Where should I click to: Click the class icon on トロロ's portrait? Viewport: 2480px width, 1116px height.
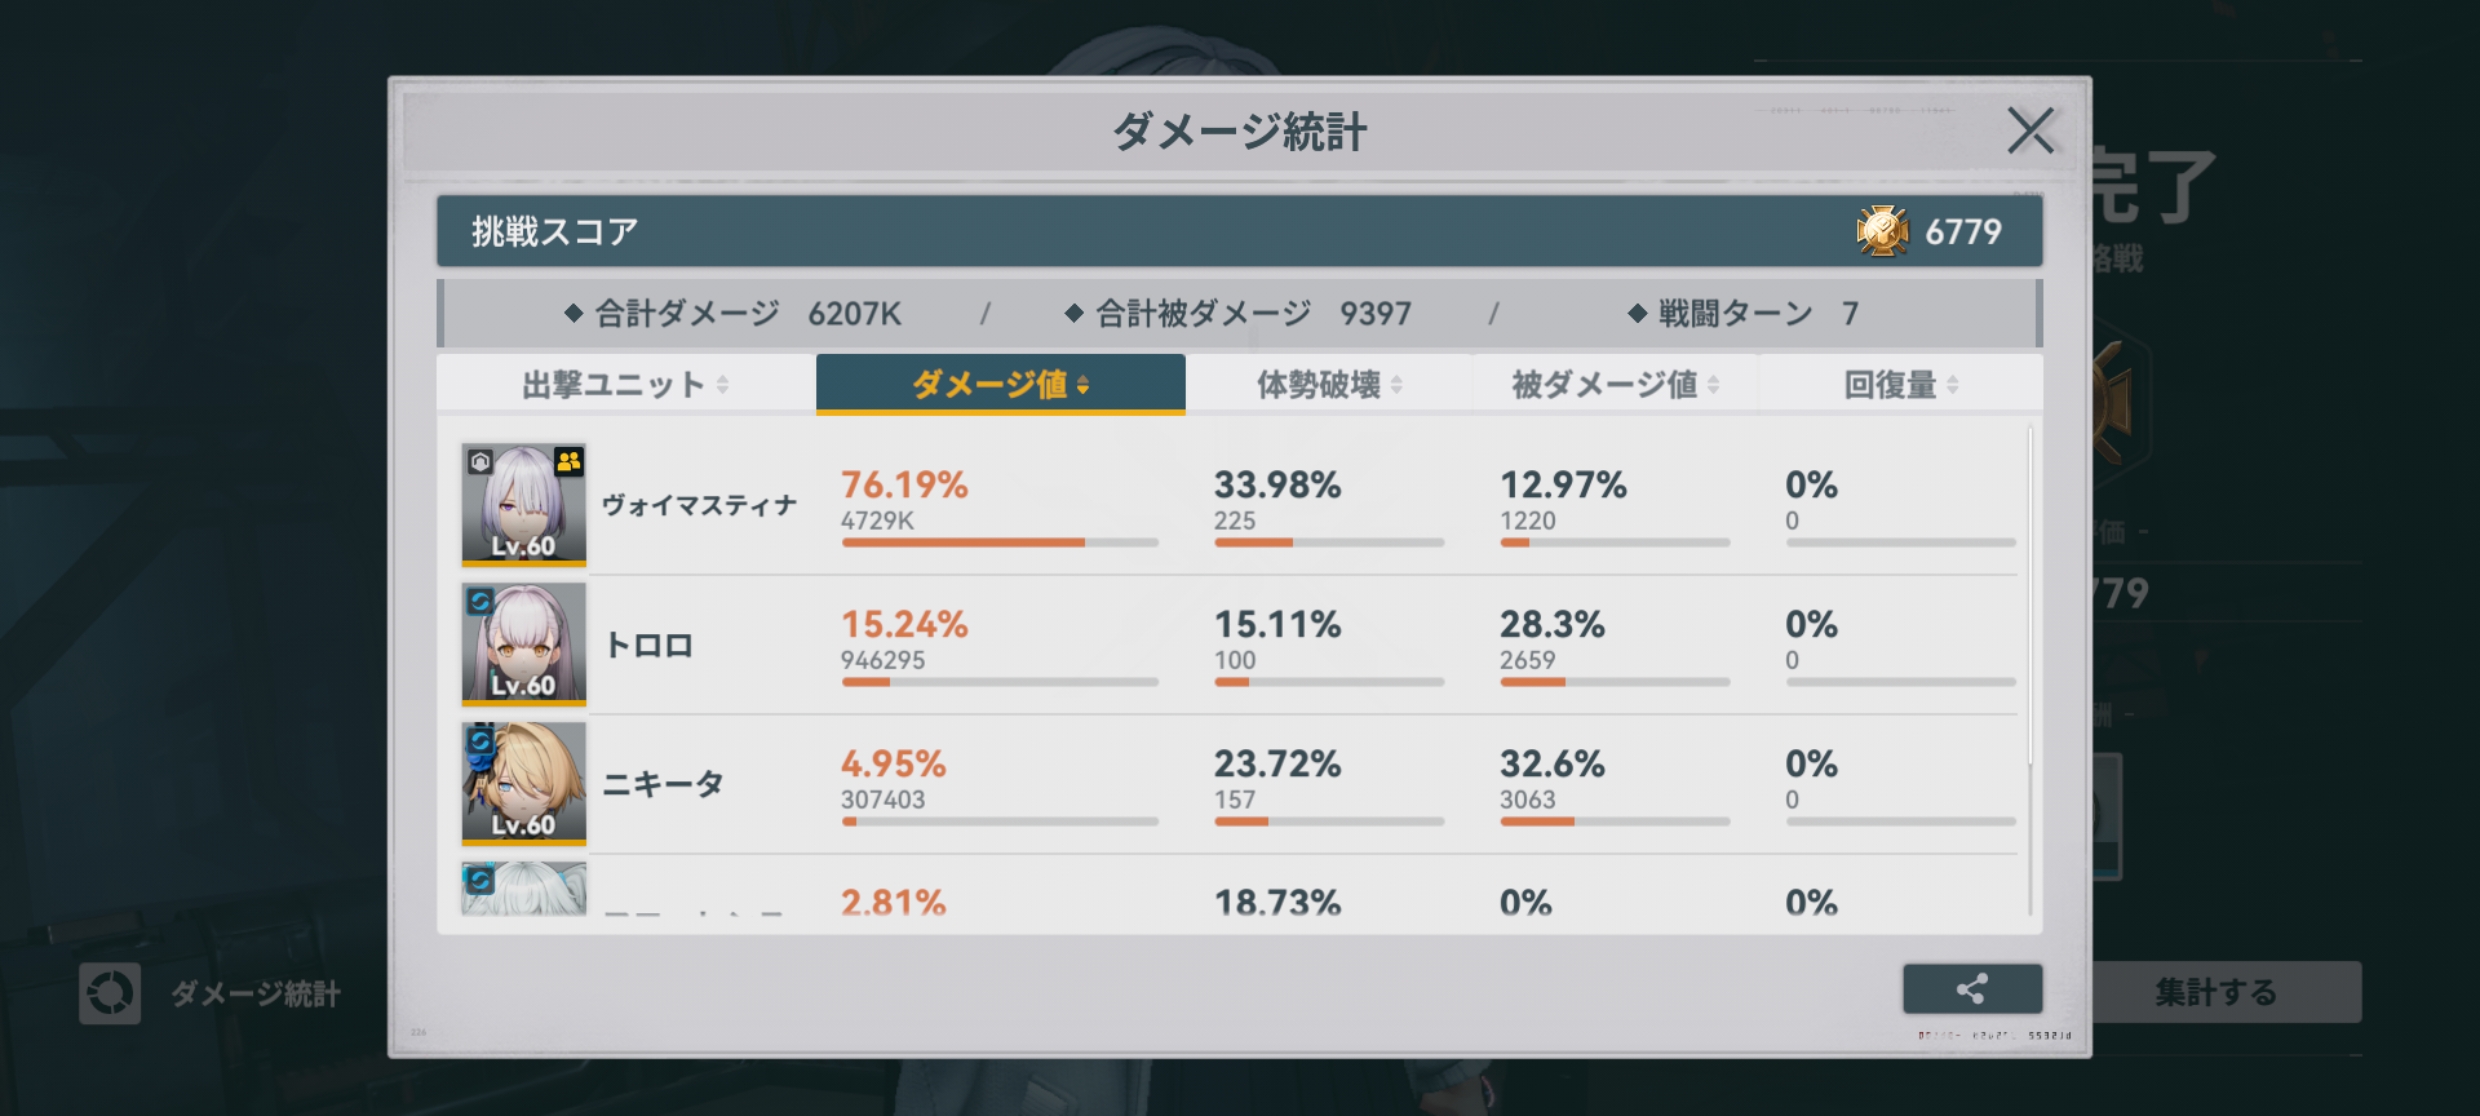coord(480,600)
